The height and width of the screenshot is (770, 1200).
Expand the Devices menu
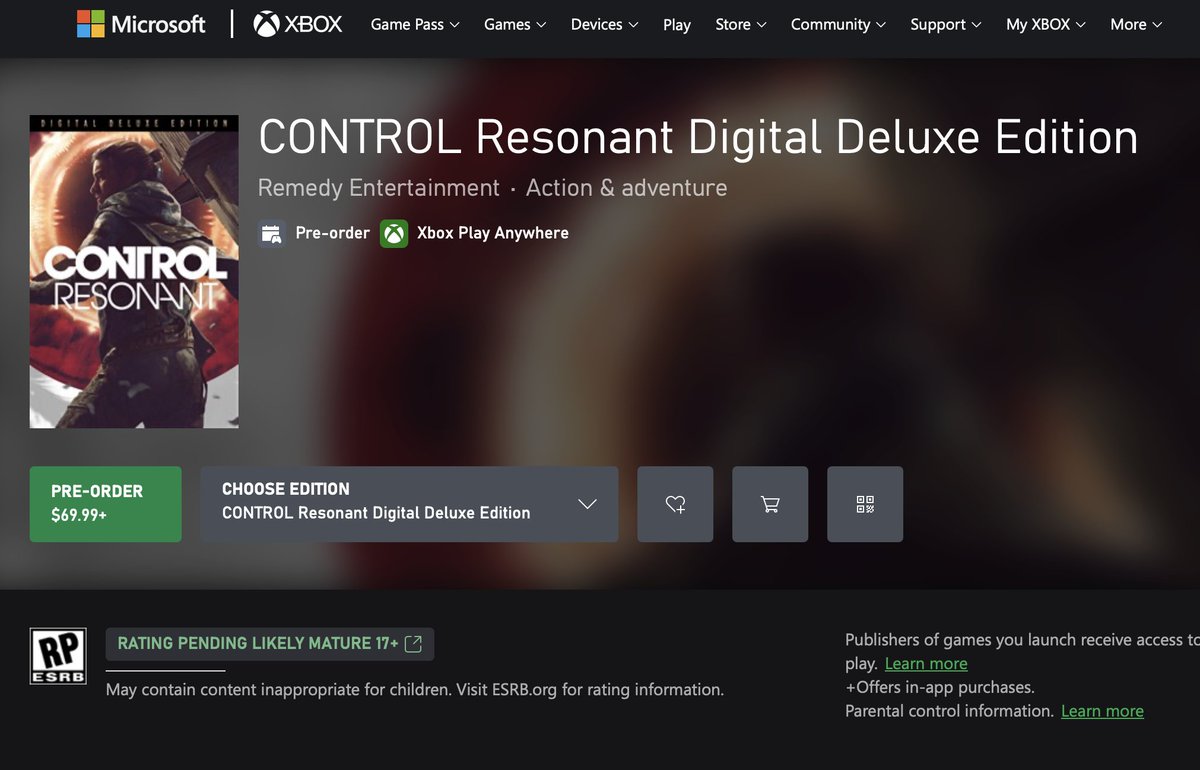(605, 24)
